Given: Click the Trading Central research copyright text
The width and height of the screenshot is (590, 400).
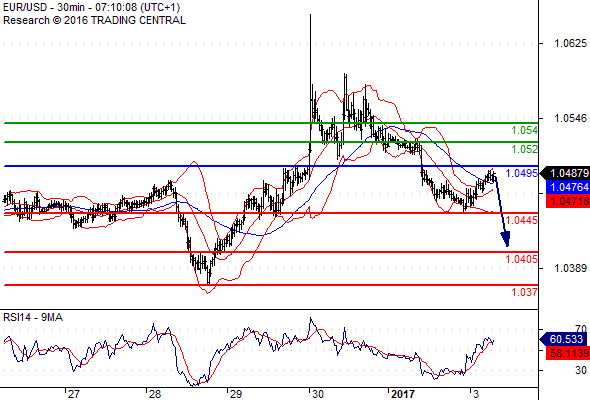Looking at the screenshot, I should coord(94,20).
